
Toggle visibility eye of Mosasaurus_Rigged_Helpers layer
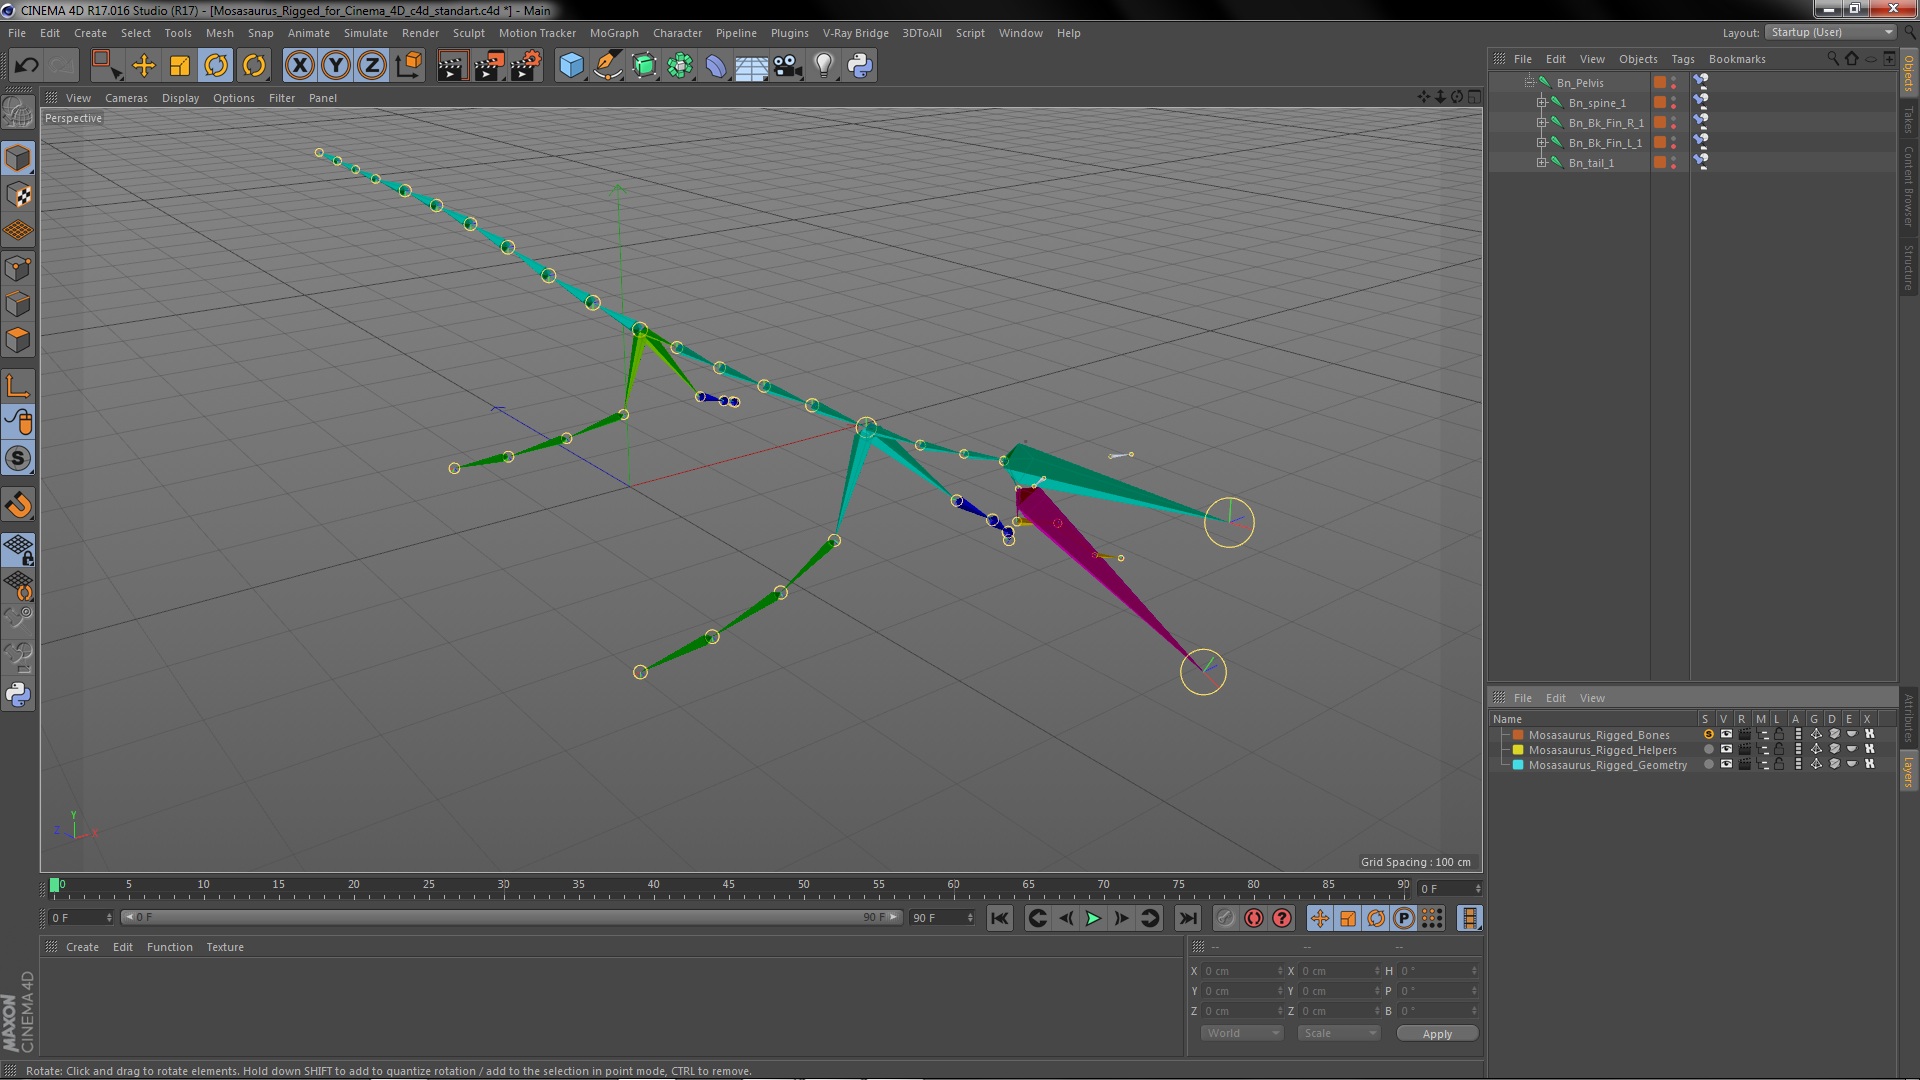[1726, 750]
